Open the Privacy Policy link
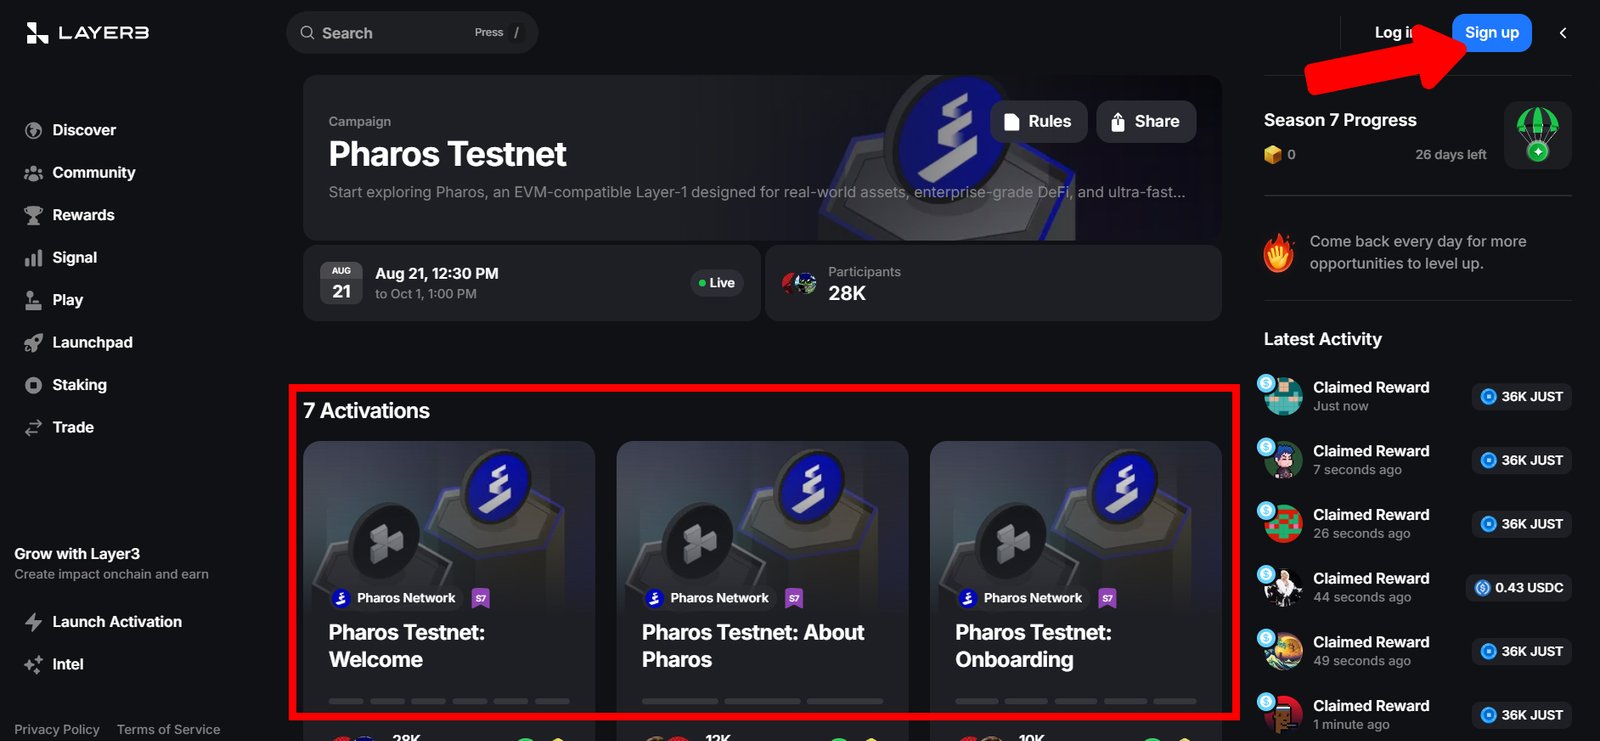The image size is (1600, 741). (x=57, y=729)
